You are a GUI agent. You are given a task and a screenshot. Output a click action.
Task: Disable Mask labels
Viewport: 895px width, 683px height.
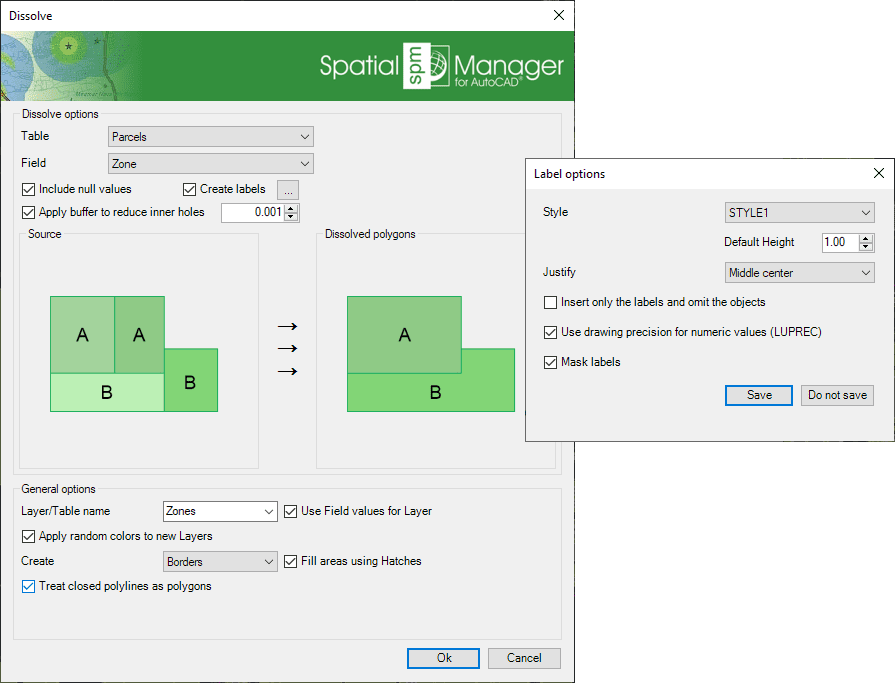click(x=548, y=362)
